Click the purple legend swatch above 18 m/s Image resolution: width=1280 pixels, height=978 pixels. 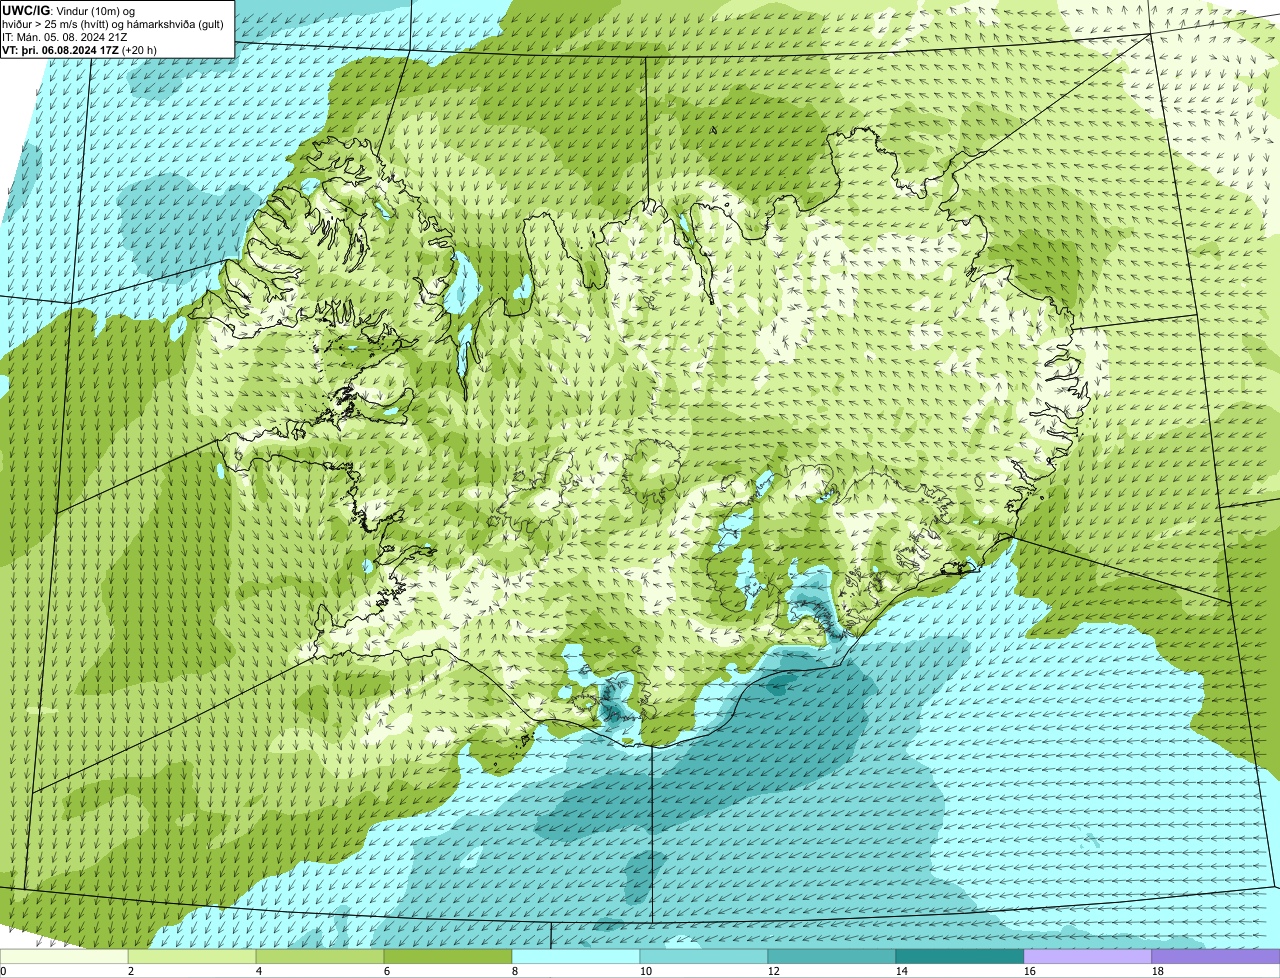coord(1216,956)
